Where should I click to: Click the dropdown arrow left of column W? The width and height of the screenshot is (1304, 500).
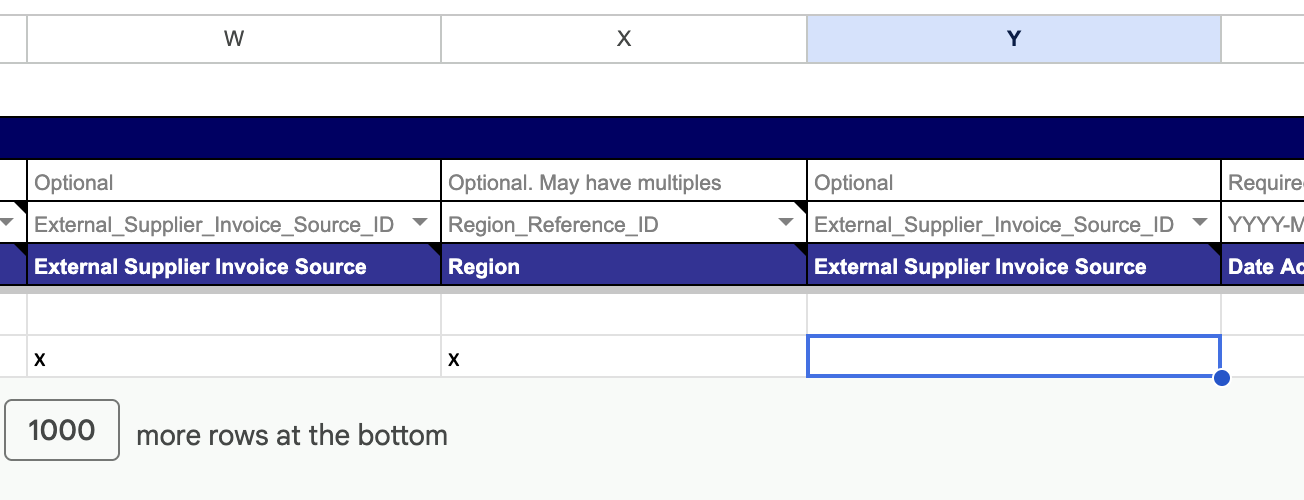click(x=9, y=222)
